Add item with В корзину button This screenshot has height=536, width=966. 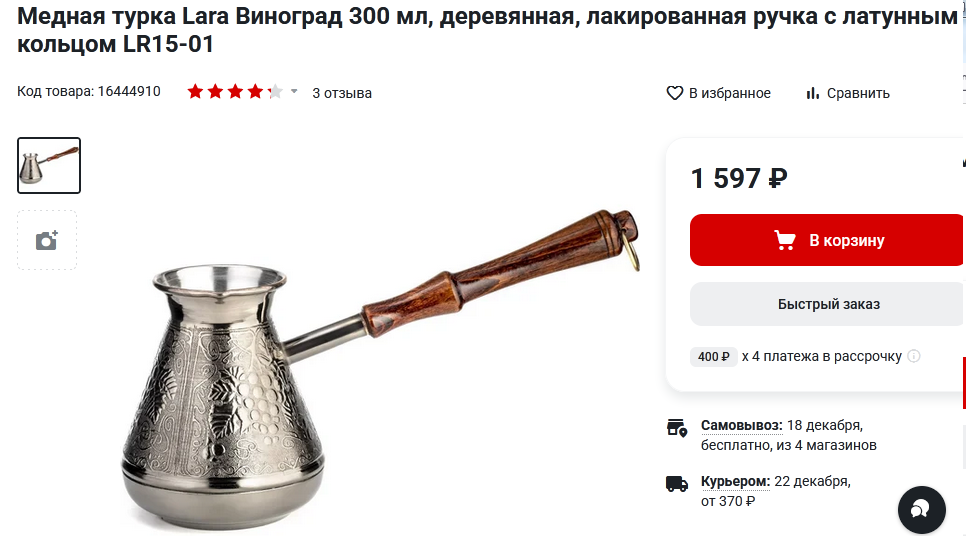[x=826, y=240]
